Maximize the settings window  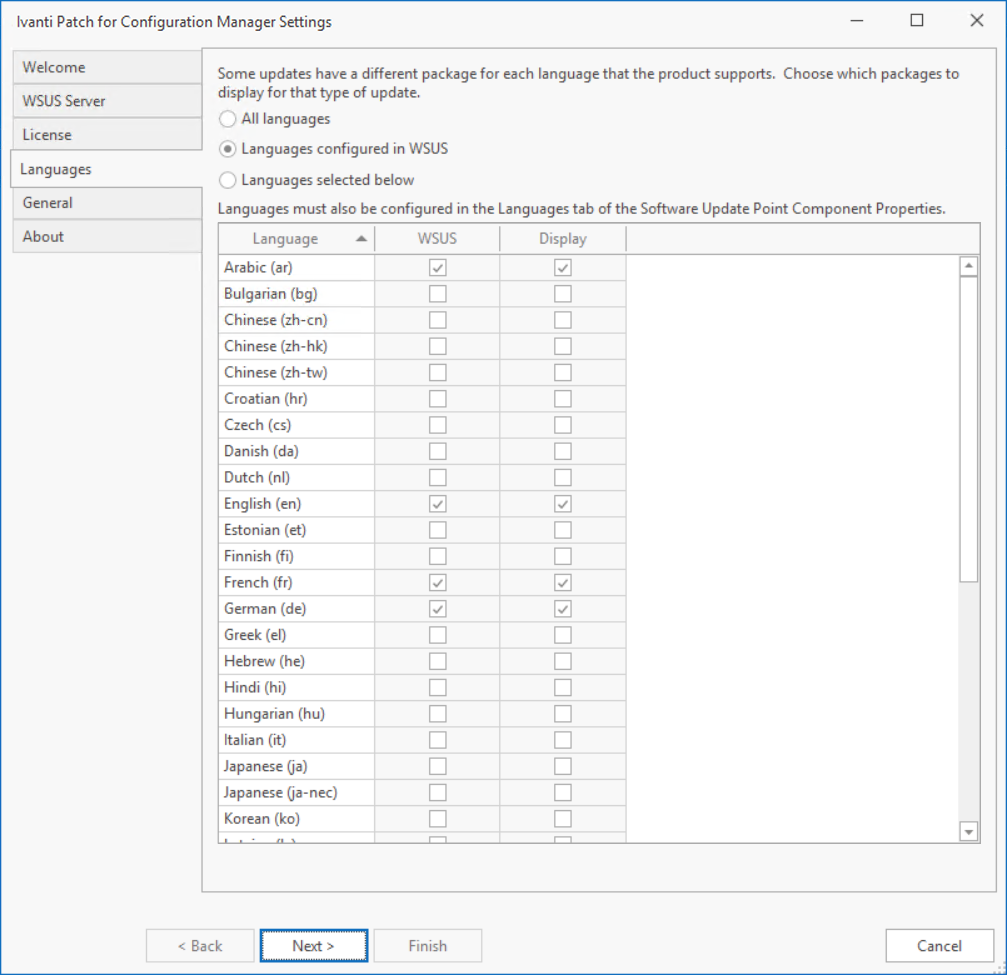click(917, 21)
